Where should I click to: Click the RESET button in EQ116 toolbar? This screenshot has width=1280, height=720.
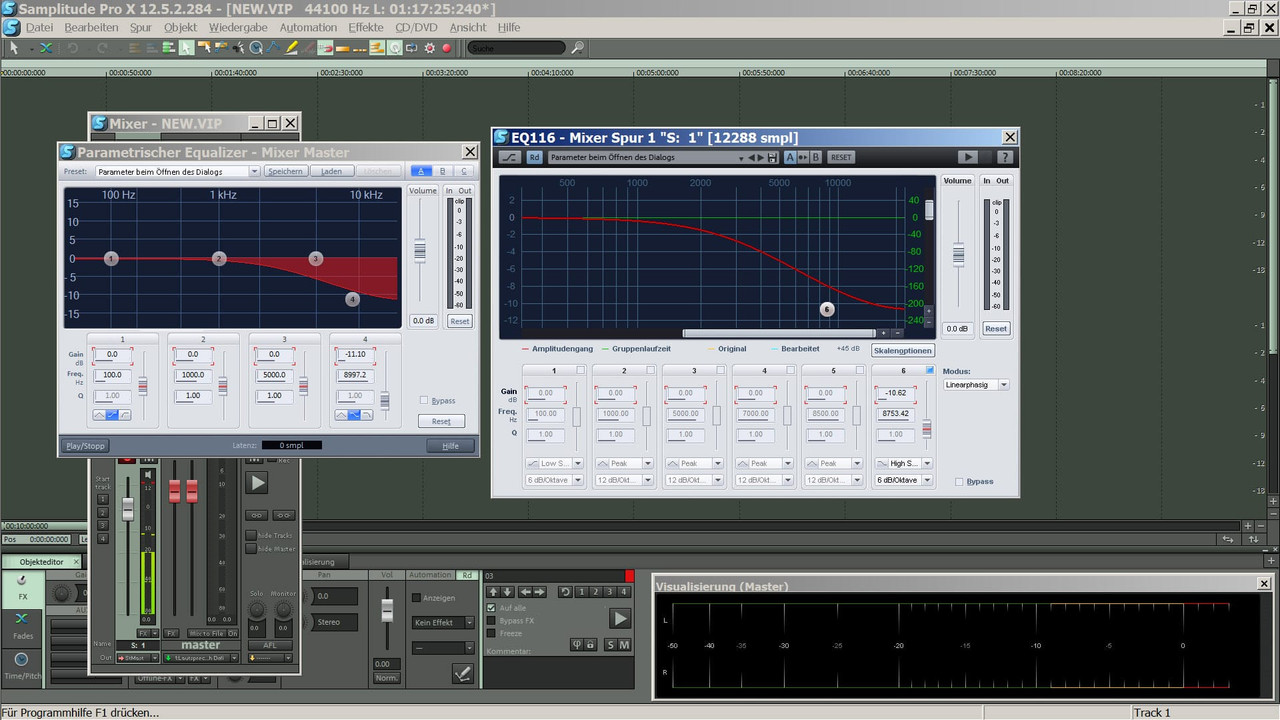841,157
